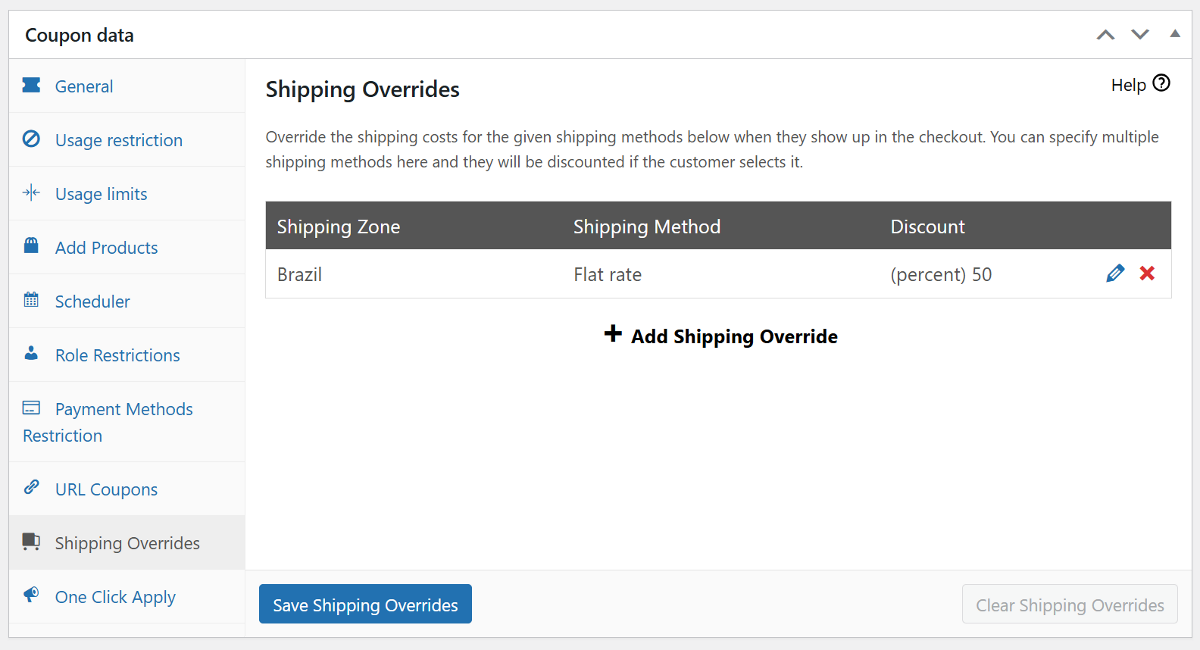Click the URL Coupons link icon
This screenshot has height=650, width=1200.
coord(31,489)
